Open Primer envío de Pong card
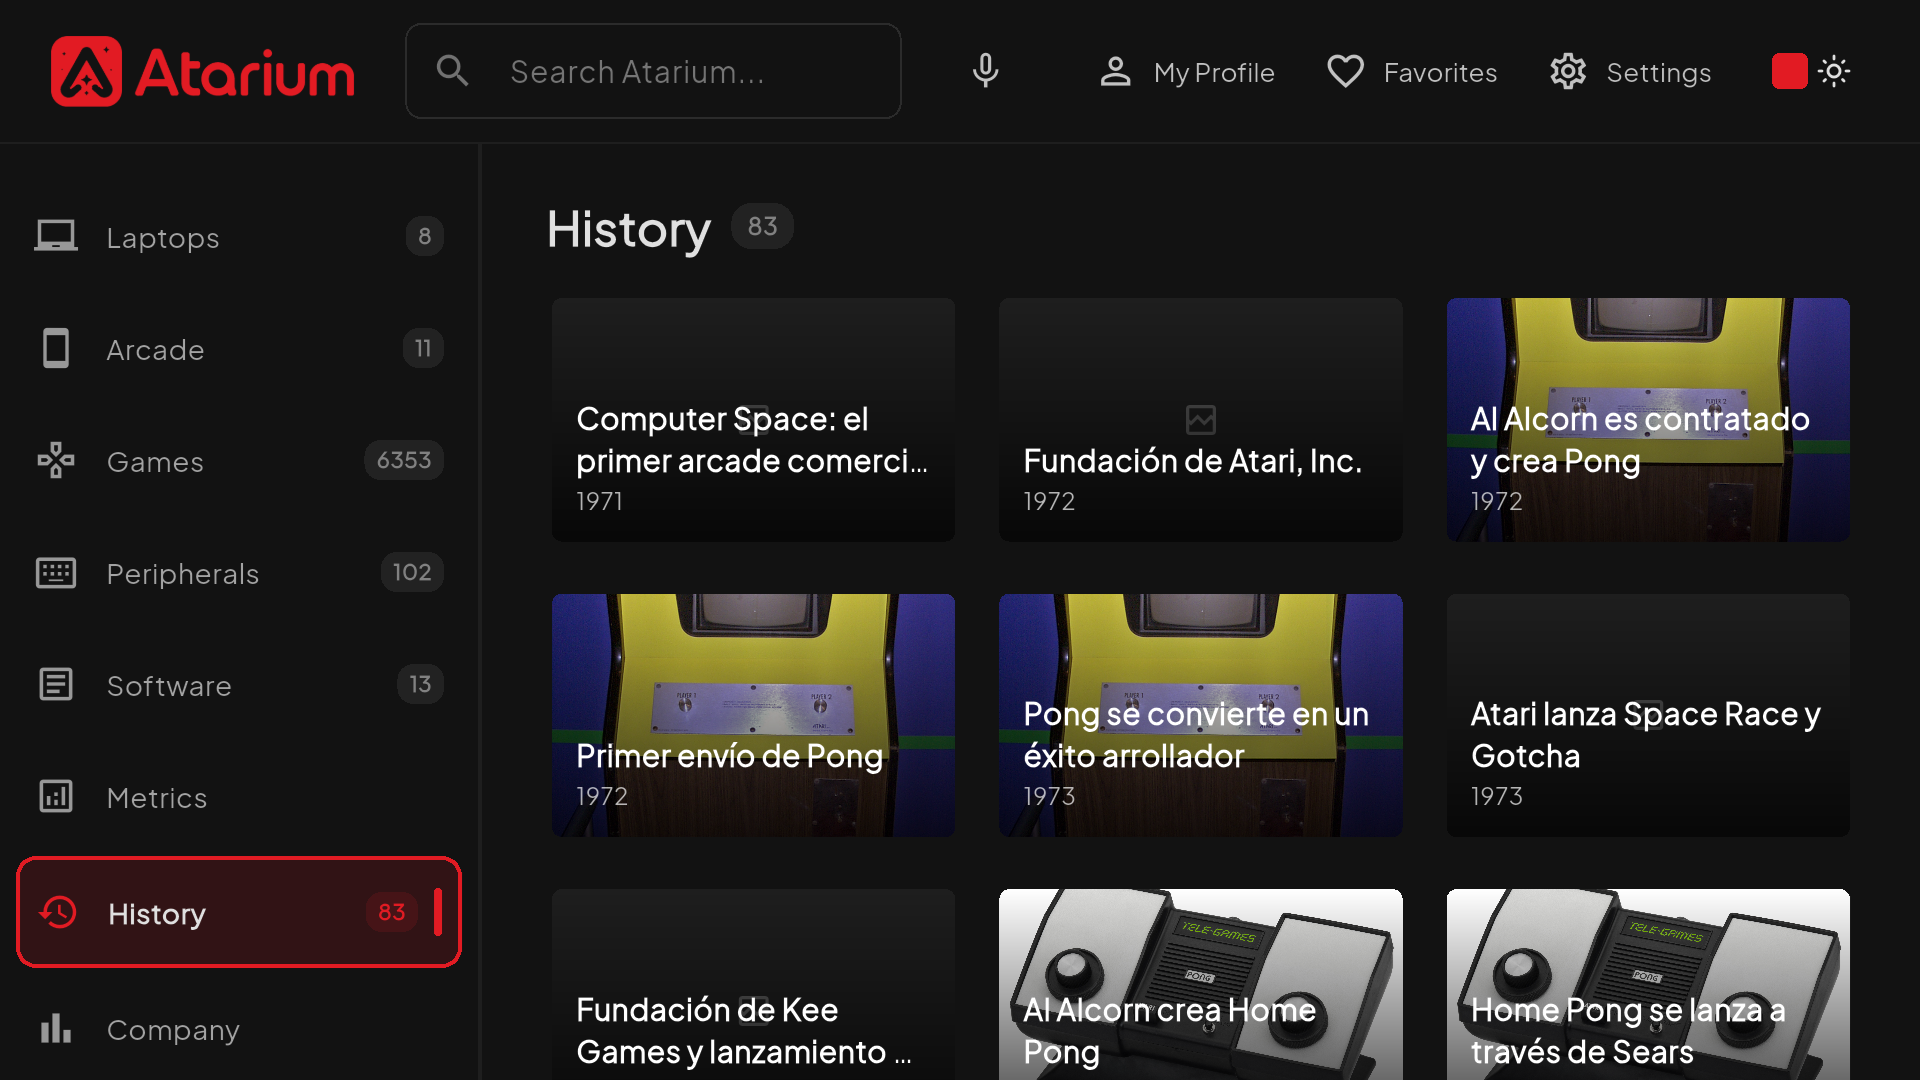The width and height of the screenshot is (1920, 1080). point(753,715)
